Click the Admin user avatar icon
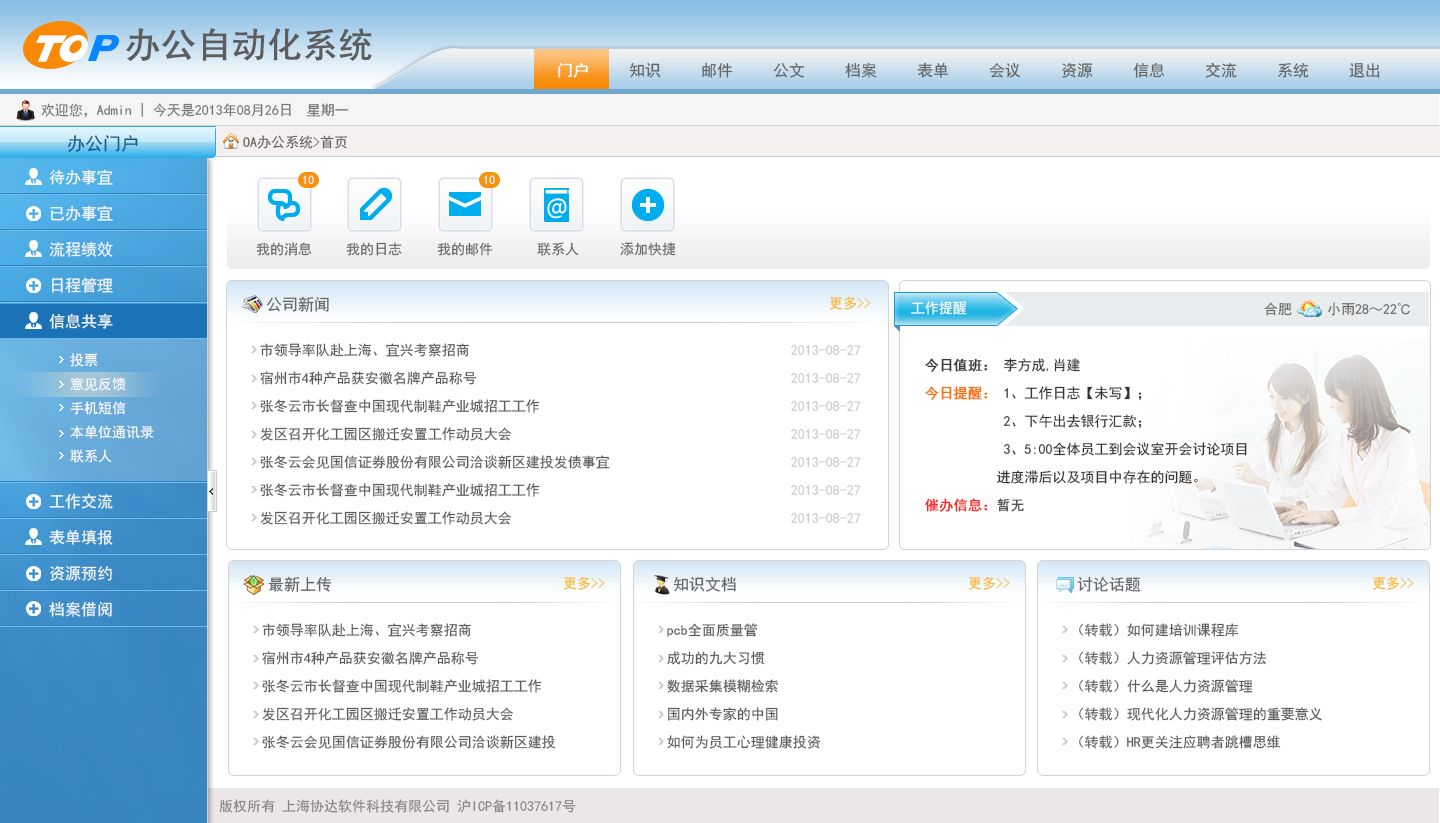 [x=26, y=110]
